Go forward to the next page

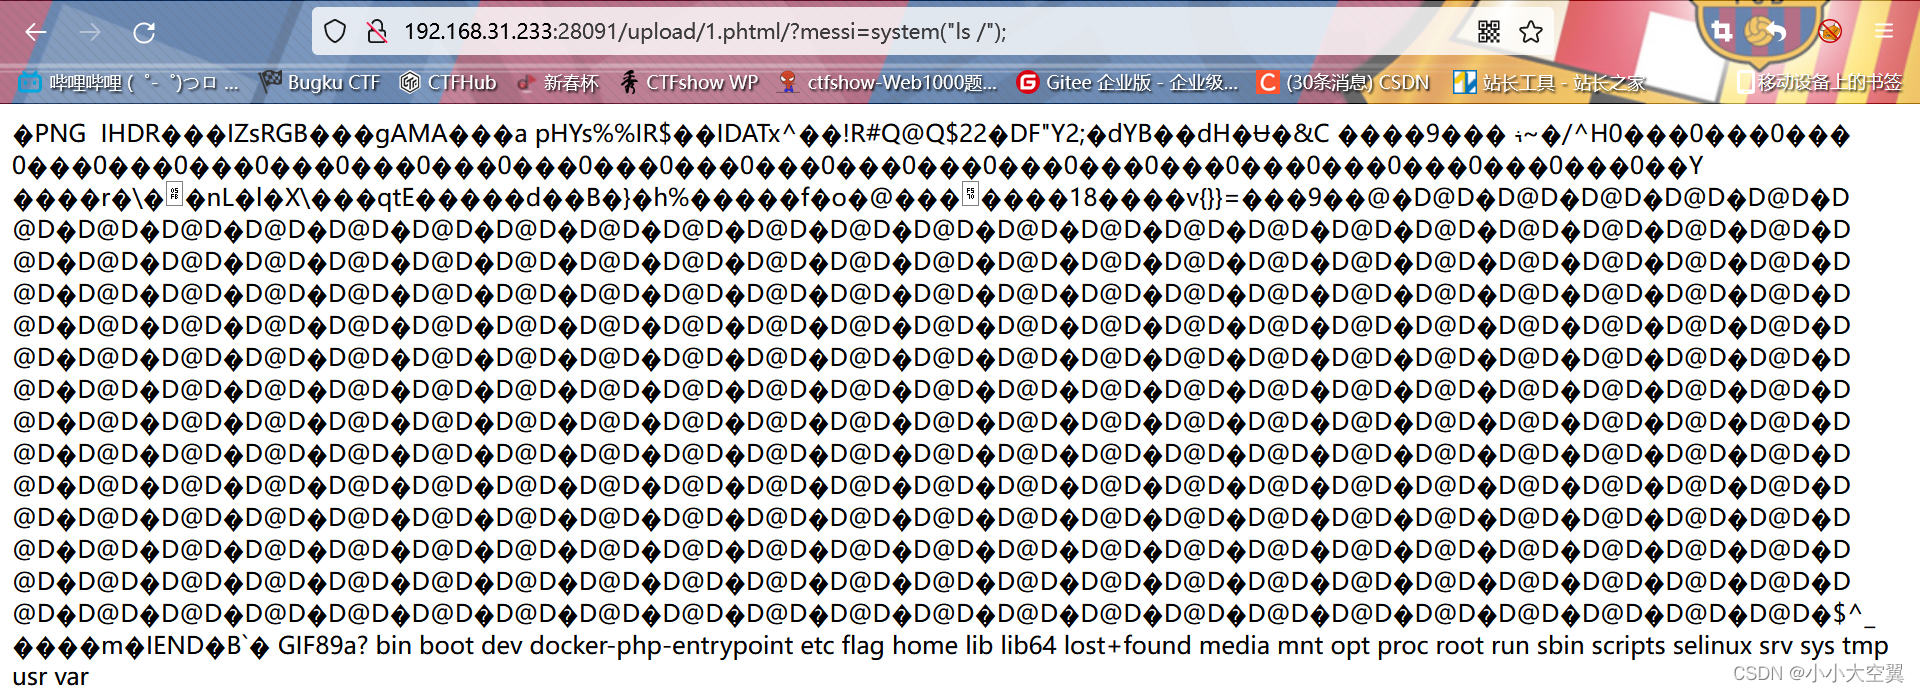pyautogui.click(x=90, y=32)
